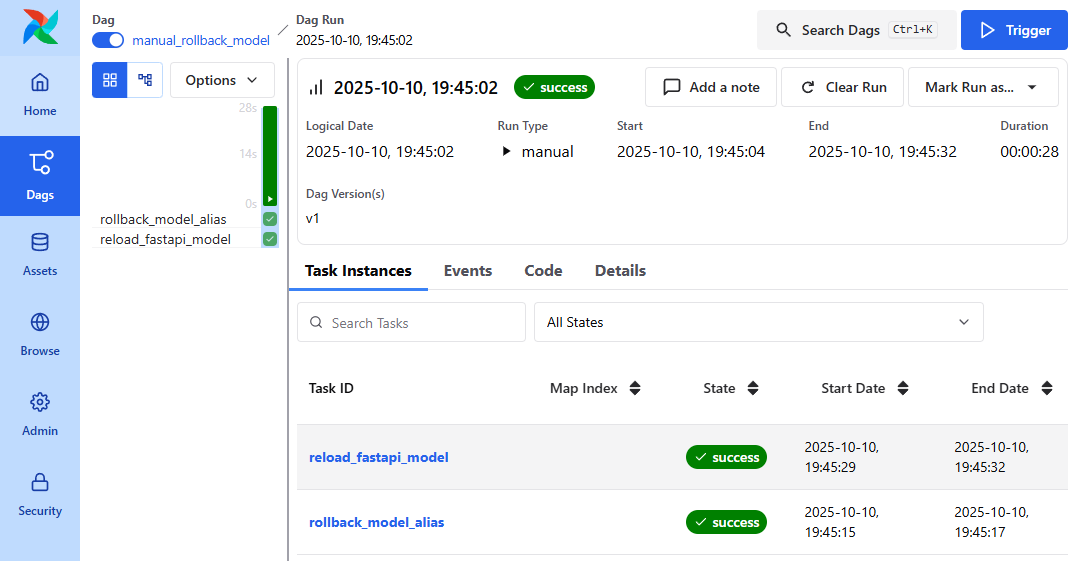1076x561 pixels.
Task: Open the Assets section
Action: [40, 255]
